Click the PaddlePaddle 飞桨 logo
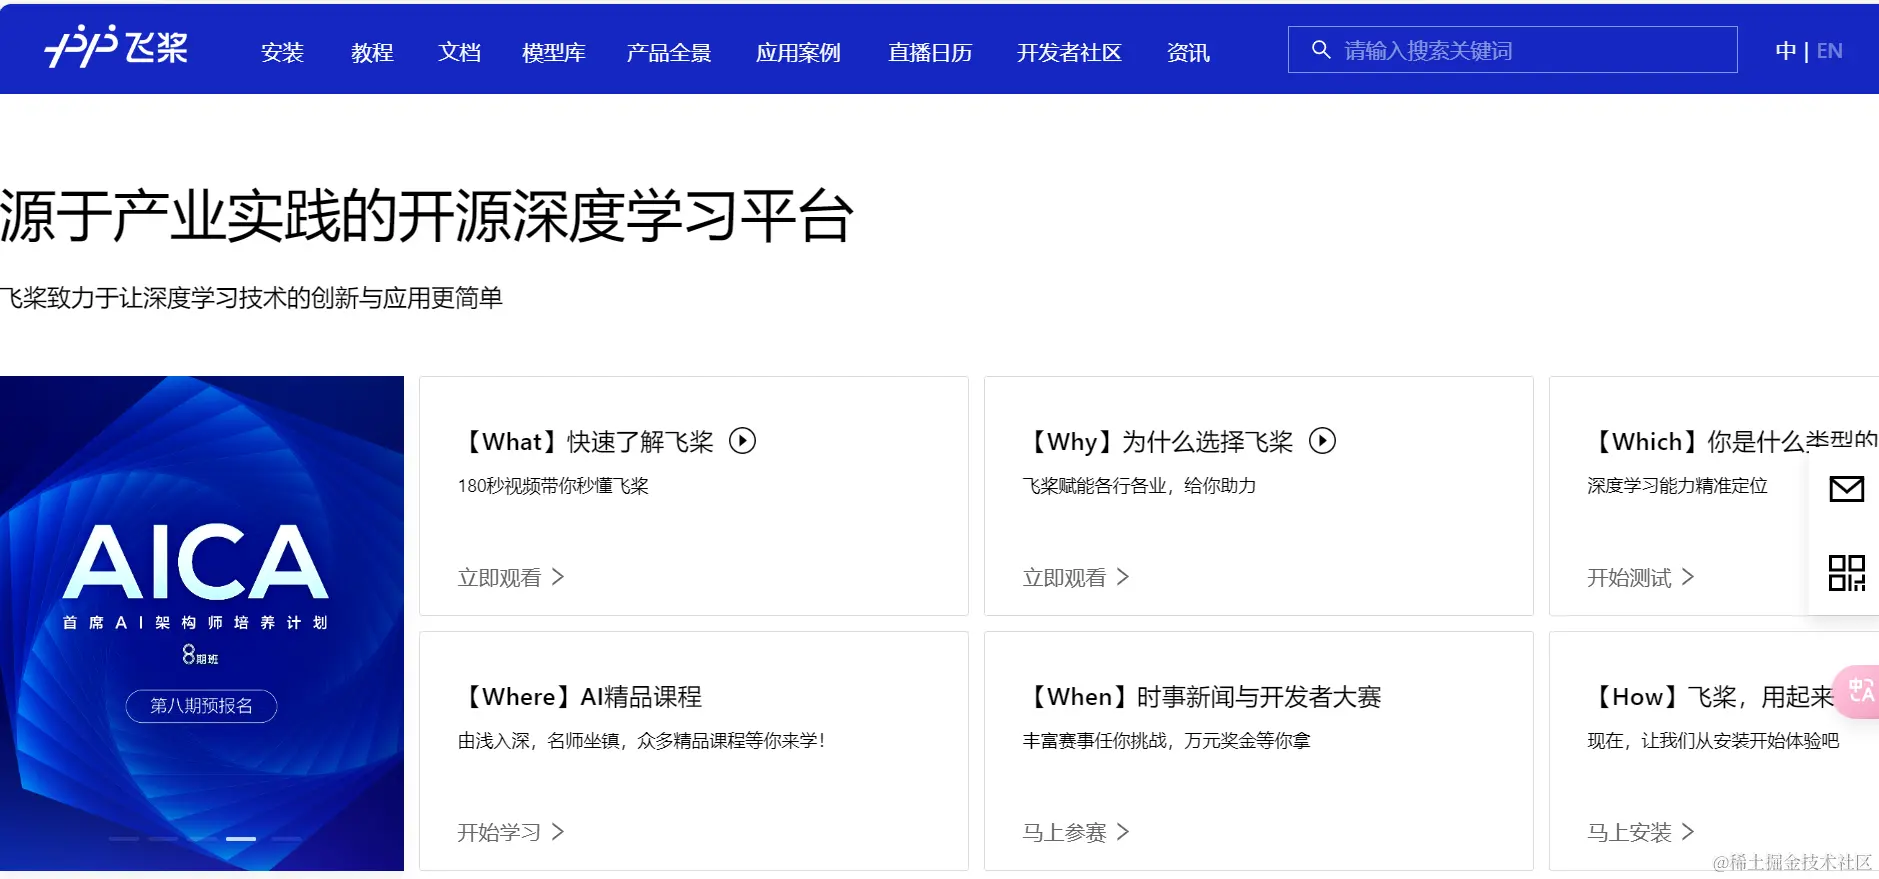 click(116, 47)
